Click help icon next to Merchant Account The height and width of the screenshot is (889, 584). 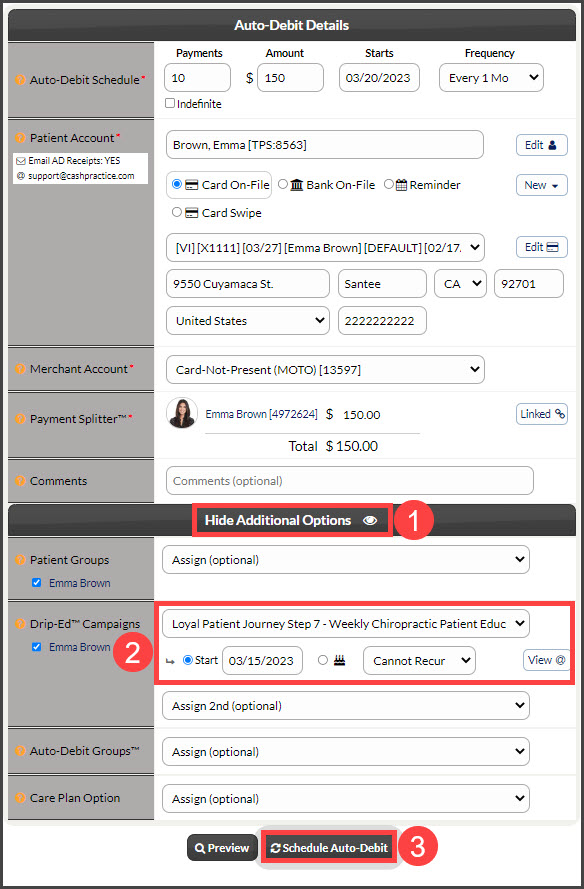[x=20, y=369]
